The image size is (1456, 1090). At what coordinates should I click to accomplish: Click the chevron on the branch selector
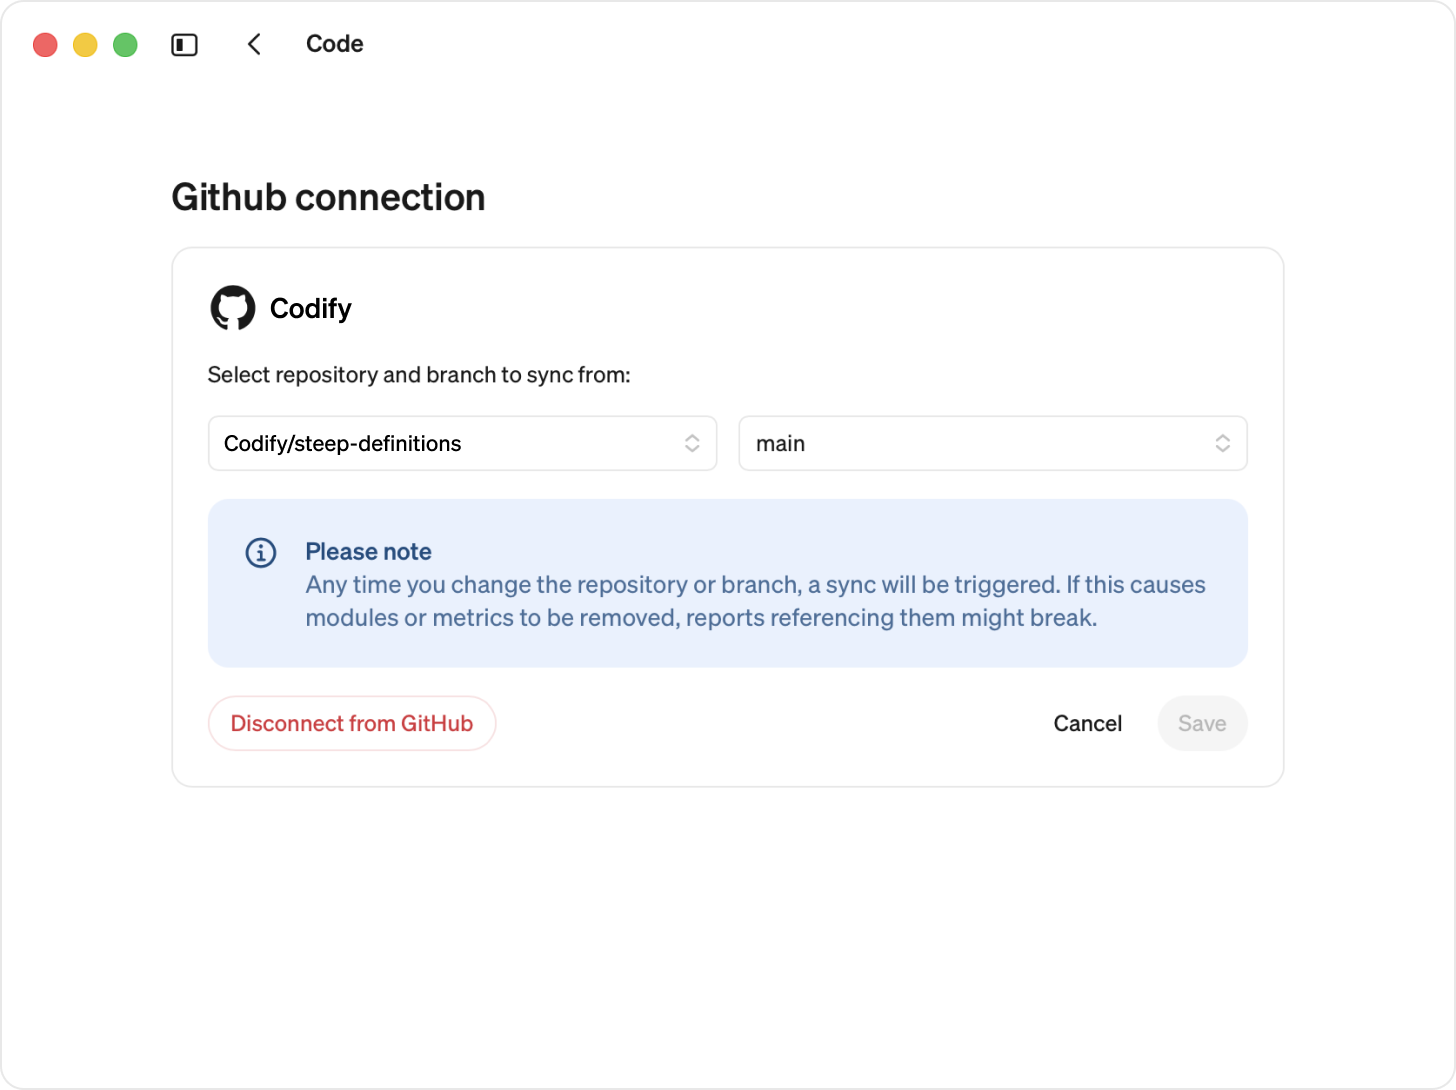(1223, 443)
